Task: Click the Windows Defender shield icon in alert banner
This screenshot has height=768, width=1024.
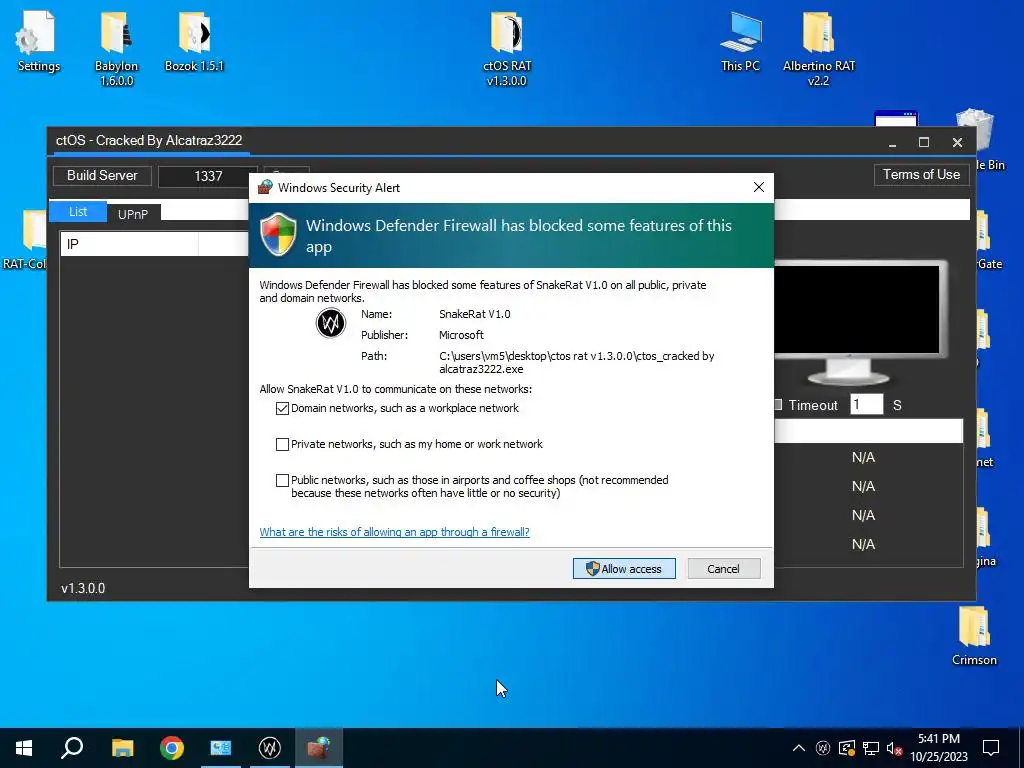Action: (278, 234)
